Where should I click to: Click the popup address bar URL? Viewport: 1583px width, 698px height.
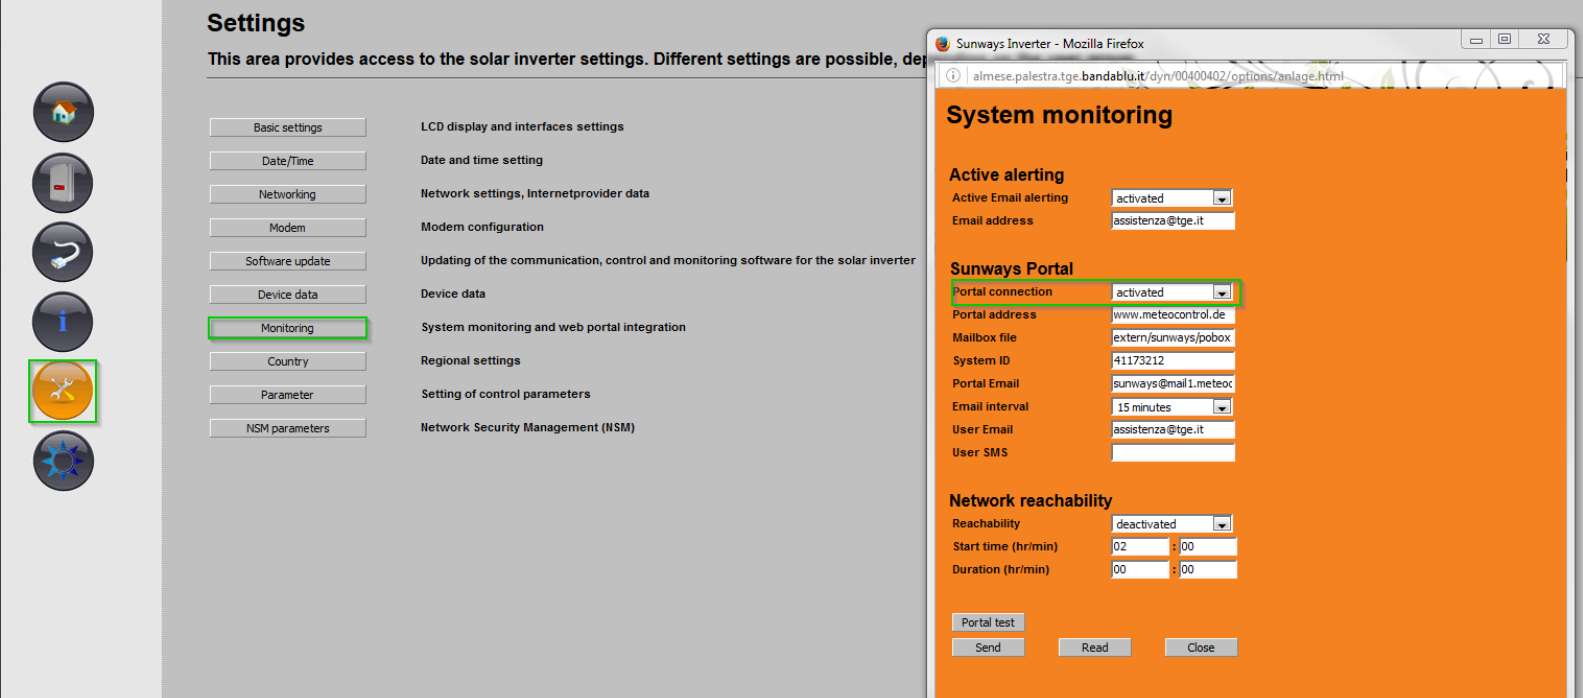[x=1158, y=76]
